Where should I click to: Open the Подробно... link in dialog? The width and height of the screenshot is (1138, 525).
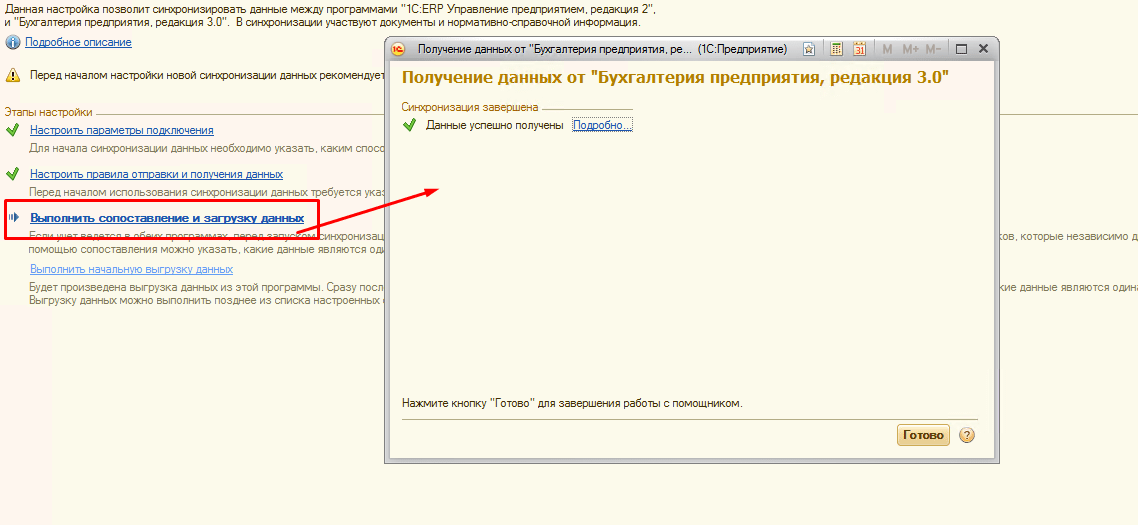(602, 126)
